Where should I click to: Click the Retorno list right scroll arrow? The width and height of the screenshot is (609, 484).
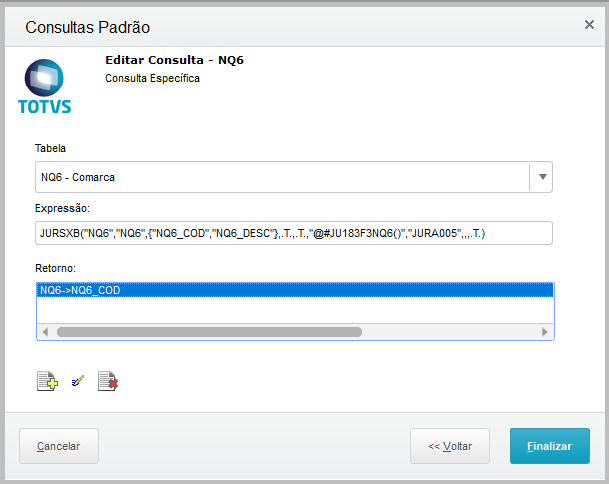point(545,331)
